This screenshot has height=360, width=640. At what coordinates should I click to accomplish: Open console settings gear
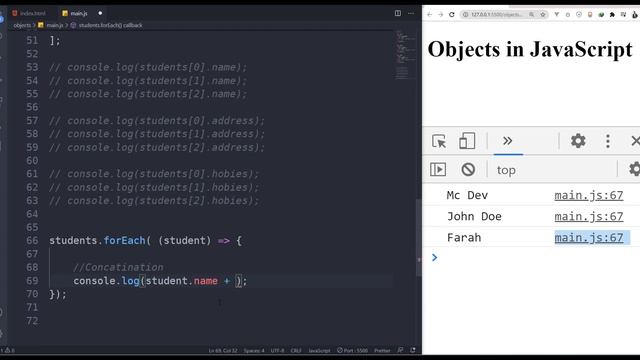(634, 169)
